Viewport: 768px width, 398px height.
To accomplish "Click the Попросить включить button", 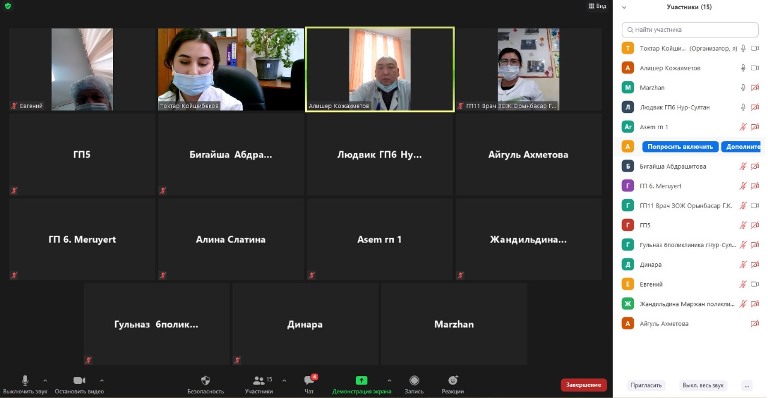I will coord(680,146).
